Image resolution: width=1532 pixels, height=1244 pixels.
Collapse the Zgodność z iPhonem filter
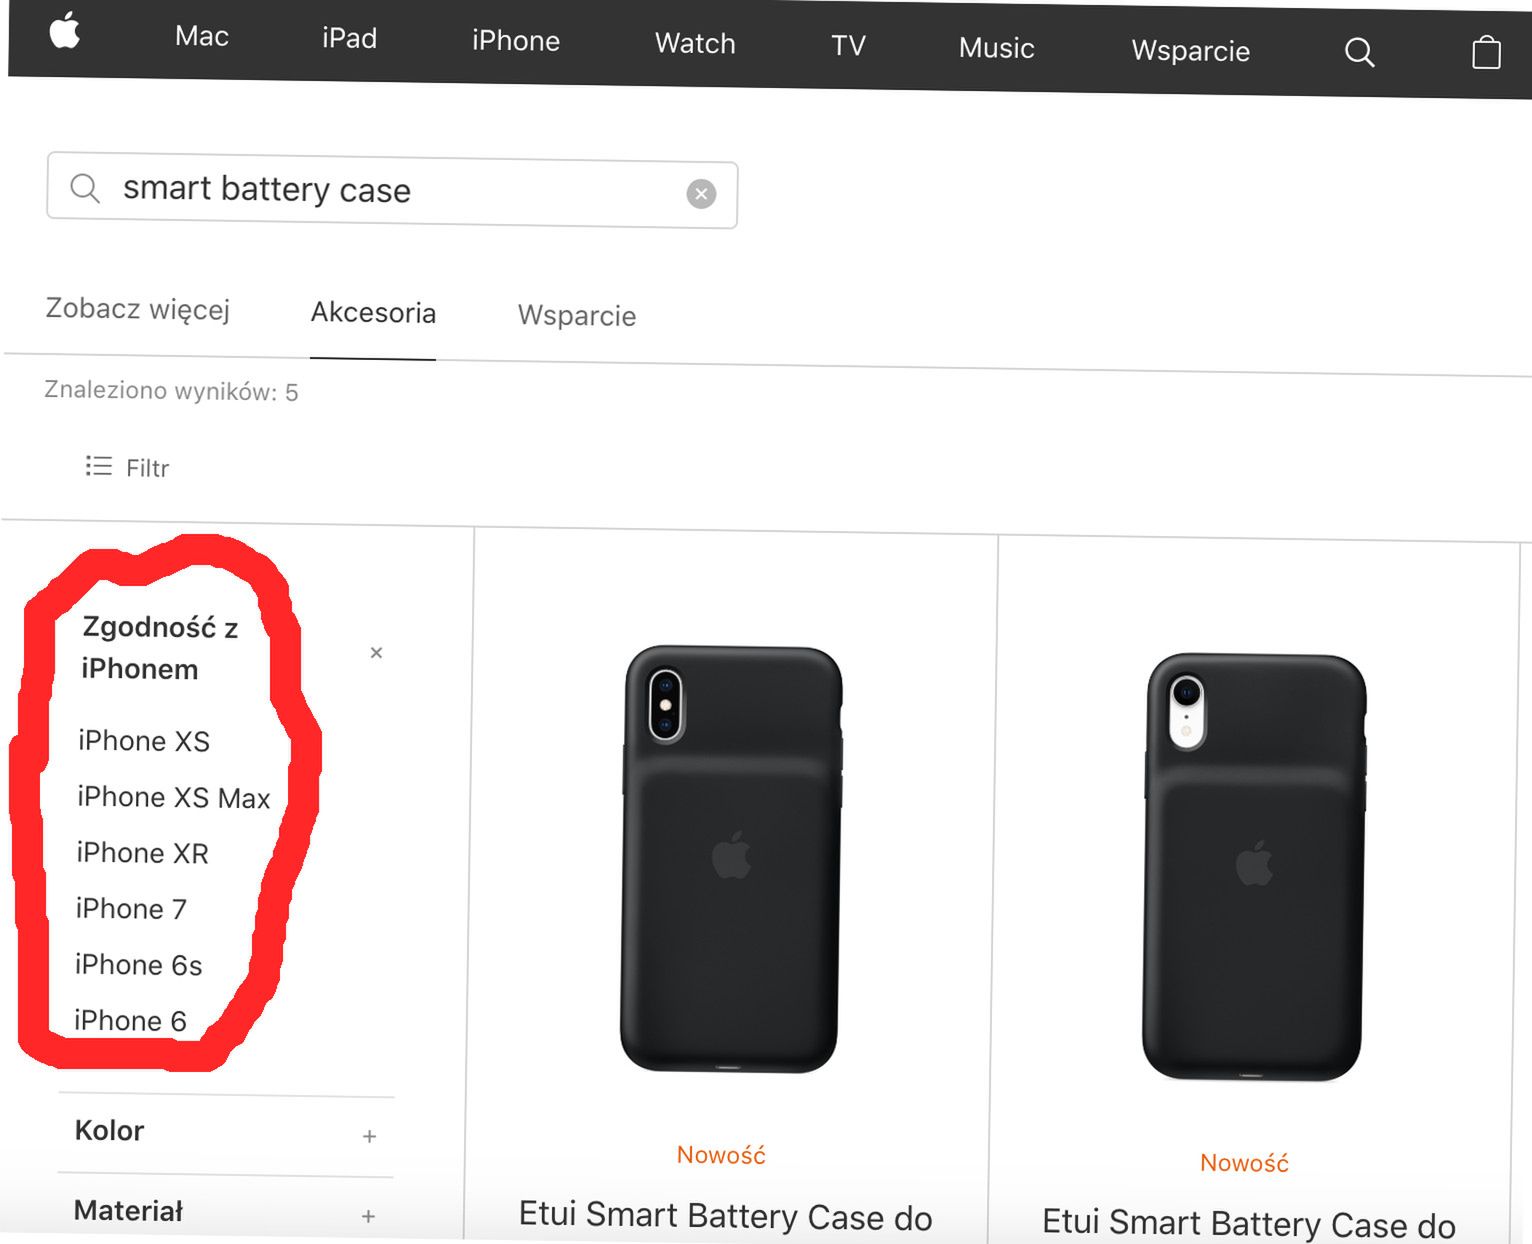coord(376,653)
